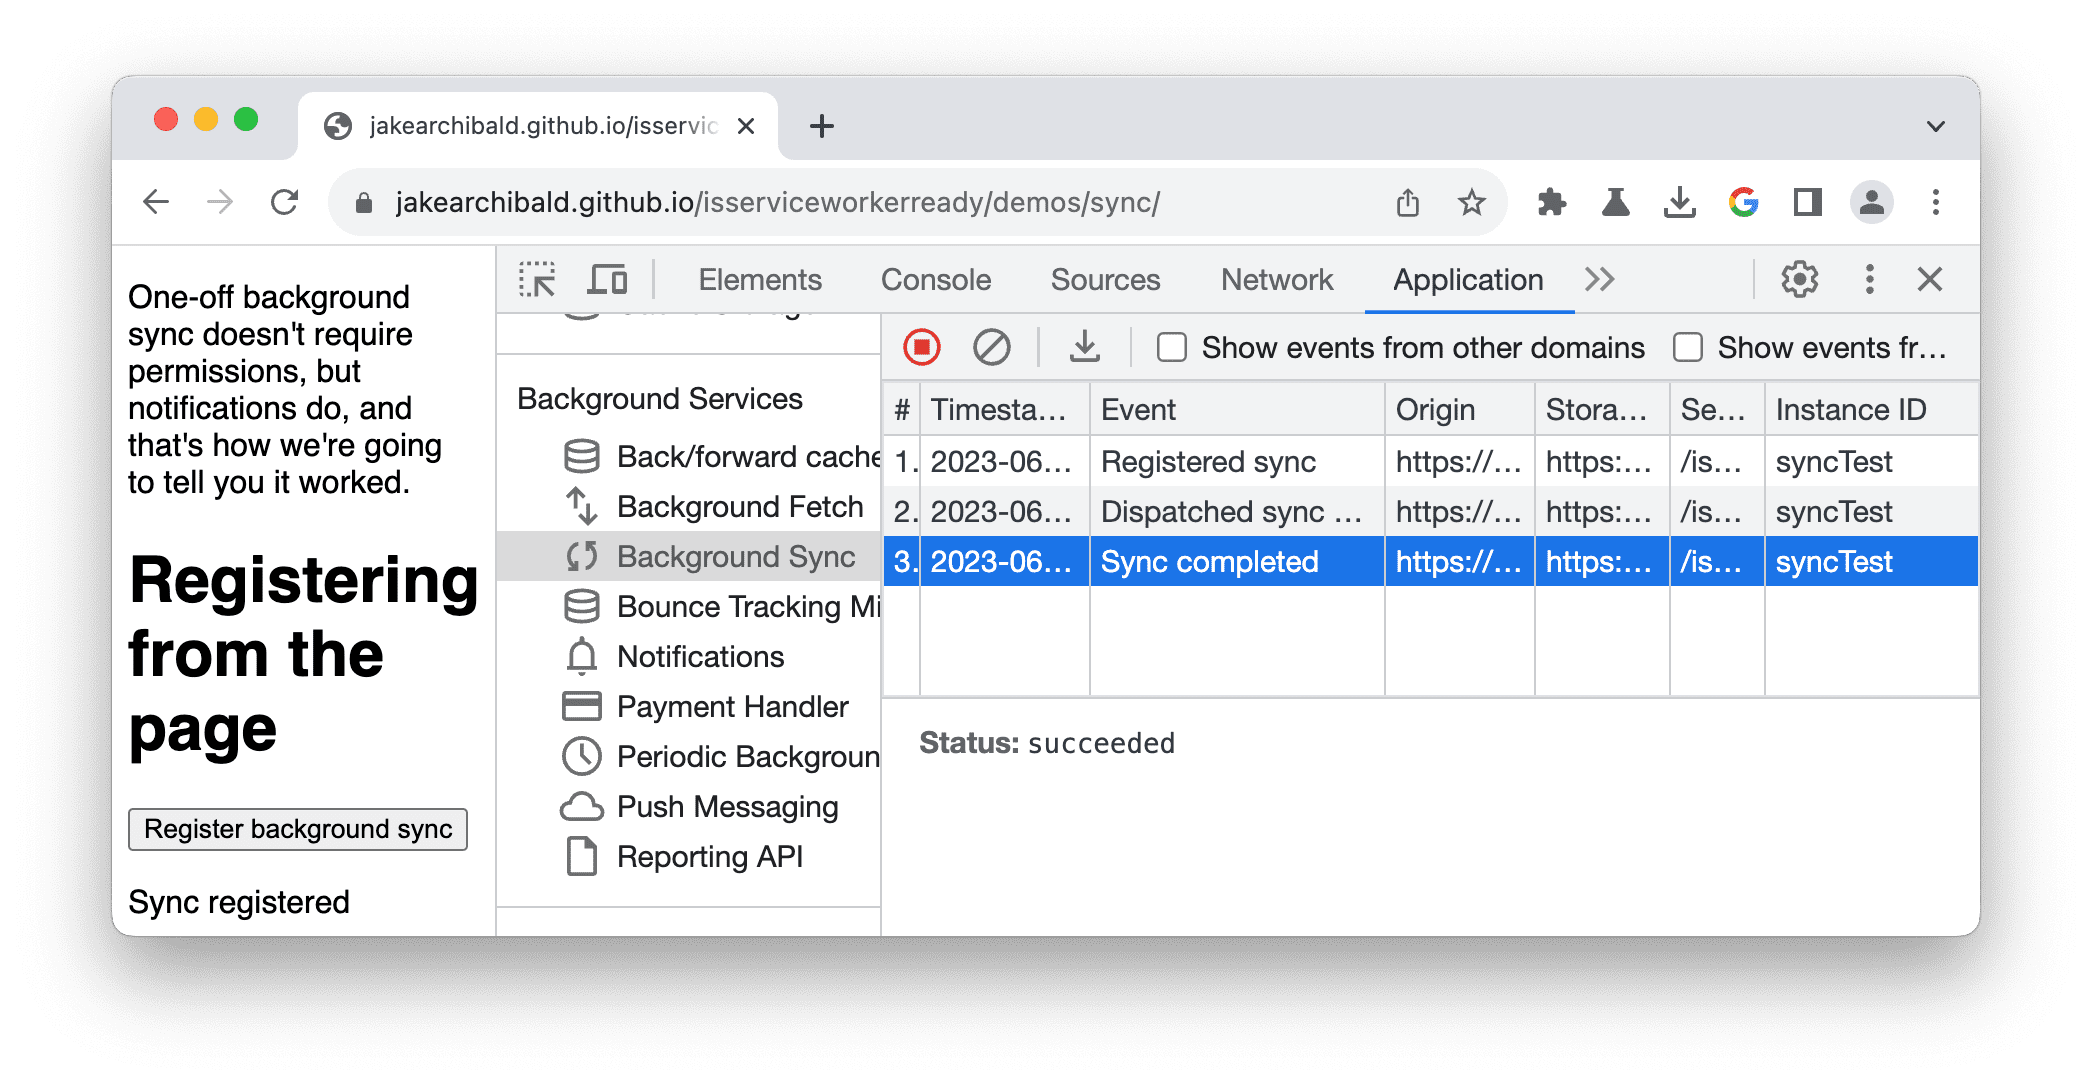Click Register background sync button
Viewport: 2092px width, 1084px height.
pos(299,828)
